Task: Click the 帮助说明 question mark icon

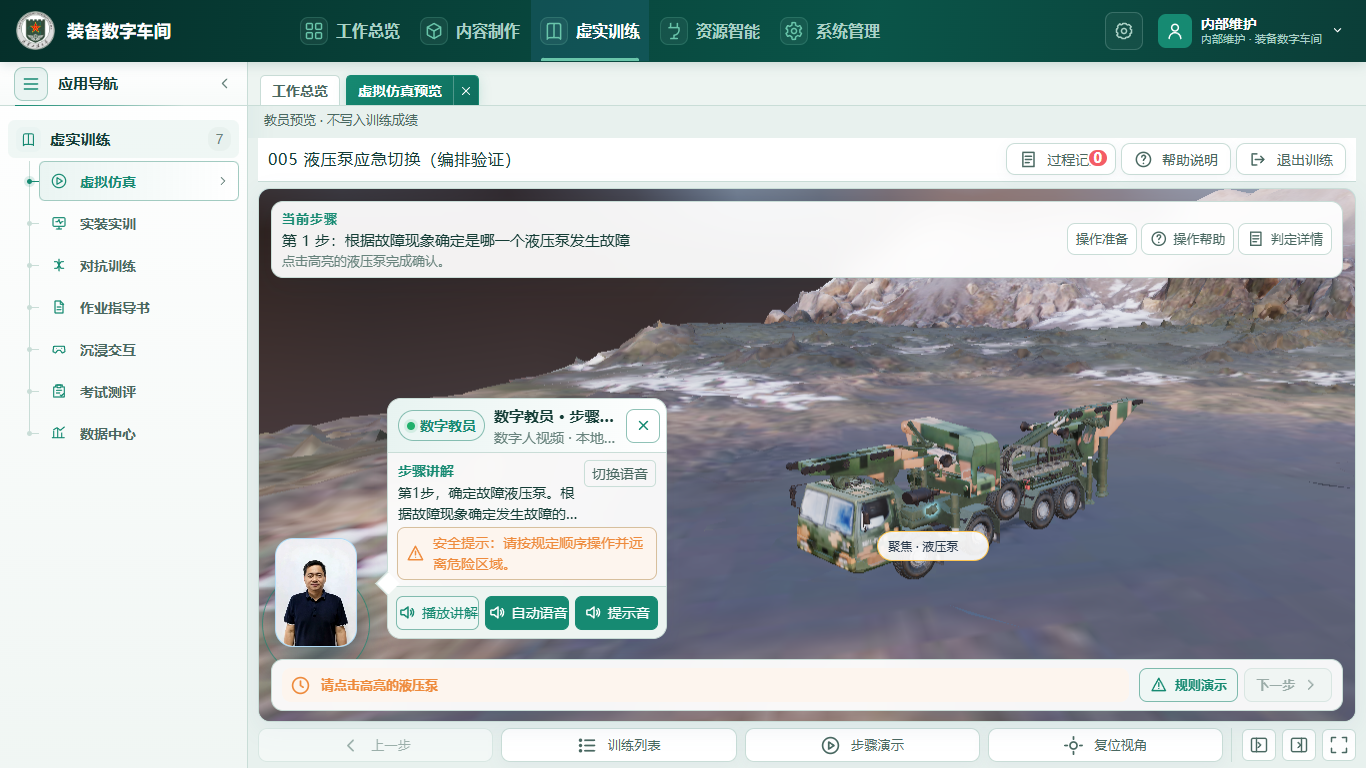Action: tap(1143, 160)
